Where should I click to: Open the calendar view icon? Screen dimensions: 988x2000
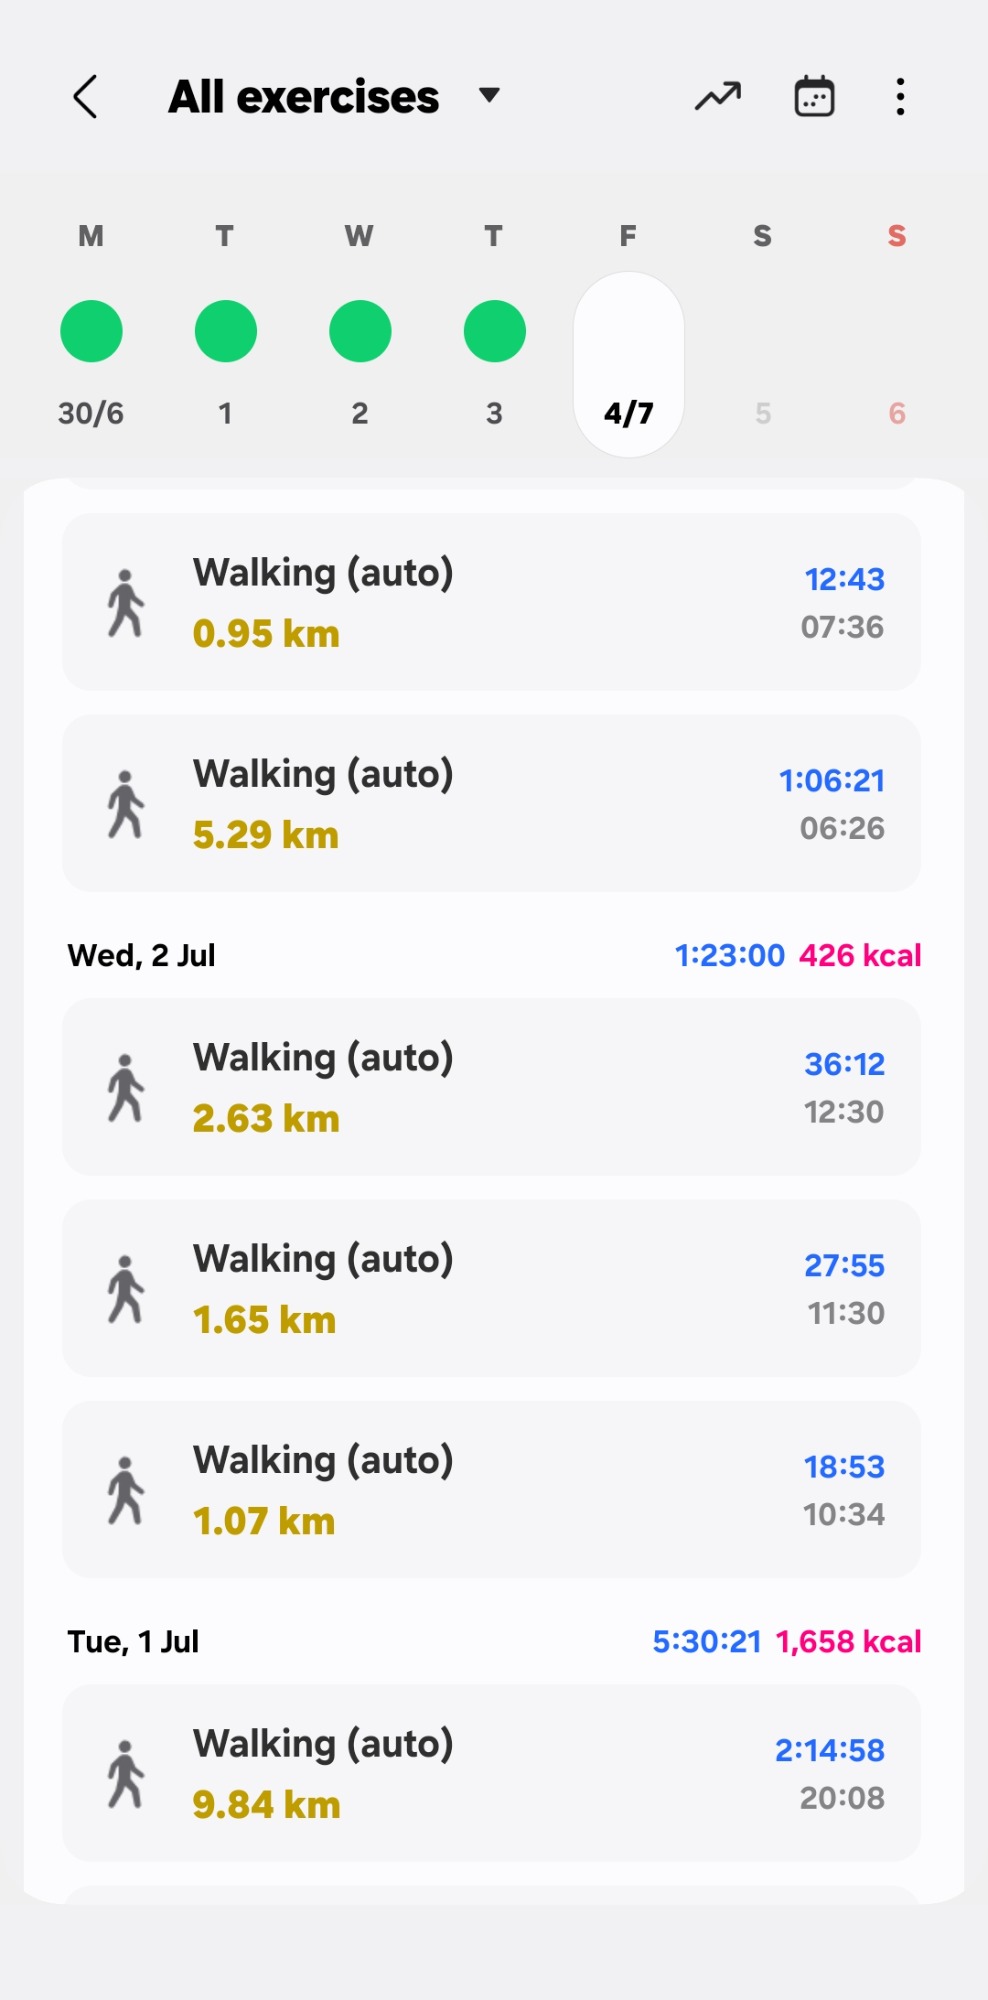click(x=814, y=97)
